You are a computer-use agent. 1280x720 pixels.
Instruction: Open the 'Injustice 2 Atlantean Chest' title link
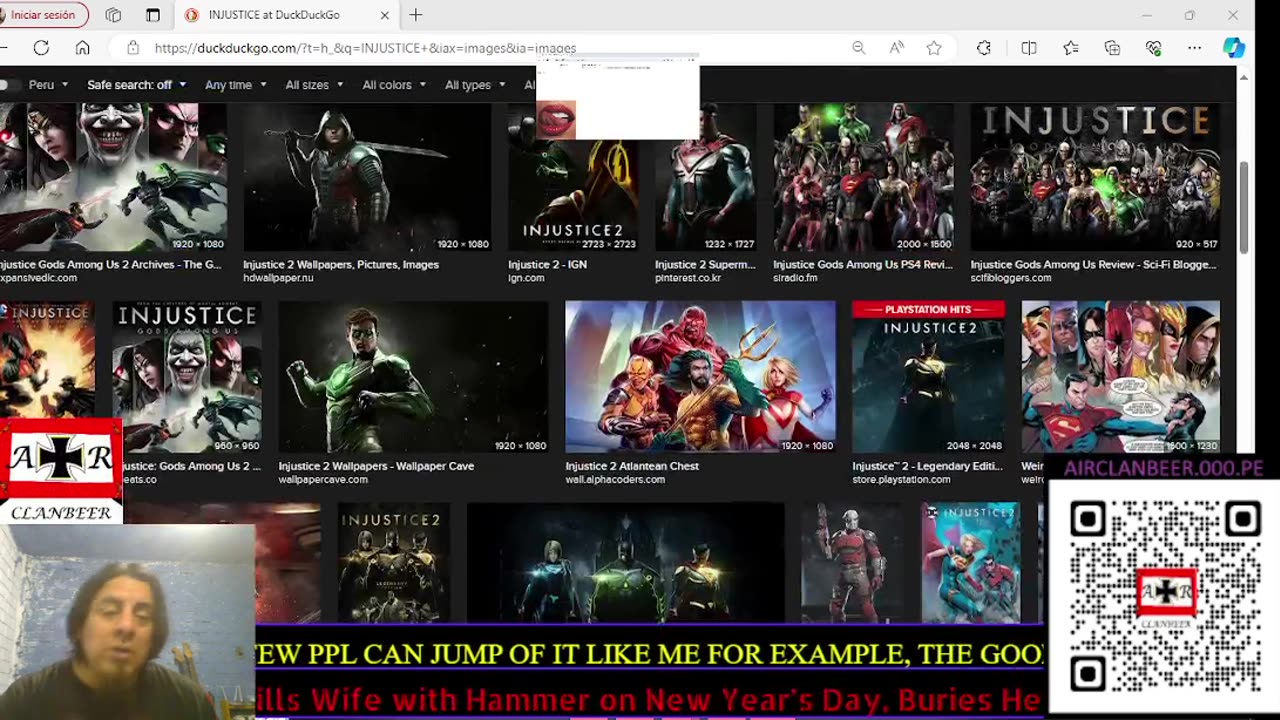tap(632, 466)
